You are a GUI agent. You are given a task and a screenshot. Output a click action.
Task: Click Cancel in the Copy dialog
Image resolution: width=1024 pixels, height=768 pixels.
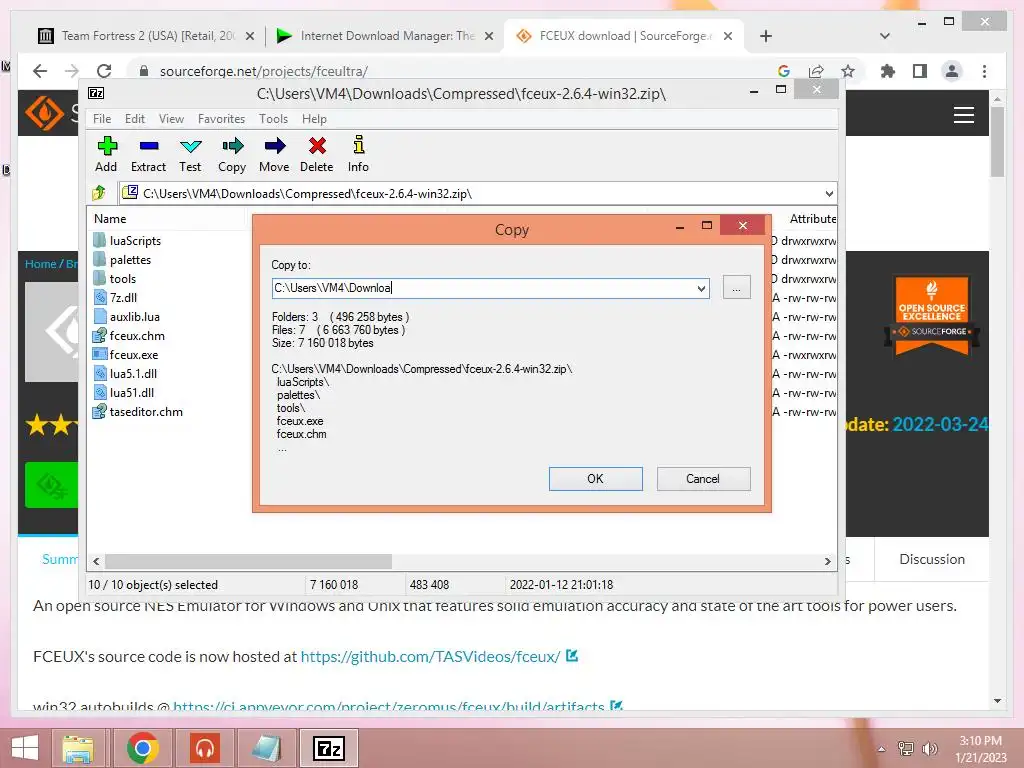[x=703, y=479]
